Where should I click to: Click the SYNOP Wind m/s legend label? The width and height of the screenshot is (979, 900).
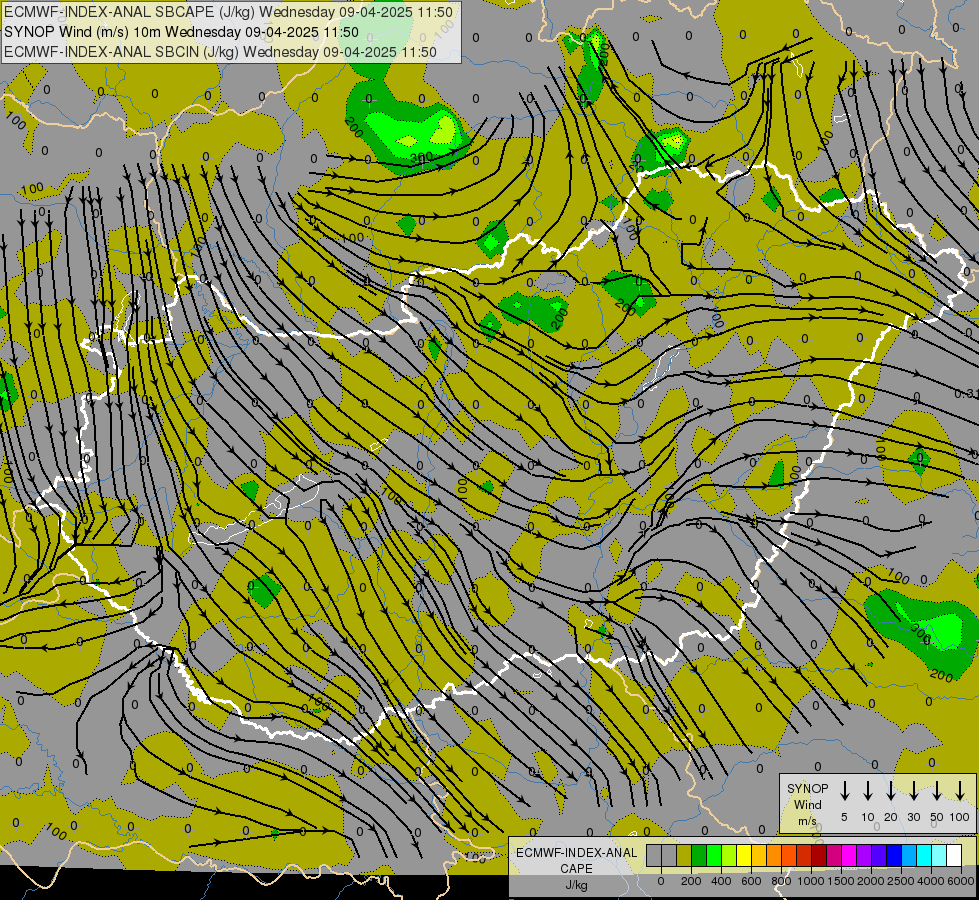(807, 804)
